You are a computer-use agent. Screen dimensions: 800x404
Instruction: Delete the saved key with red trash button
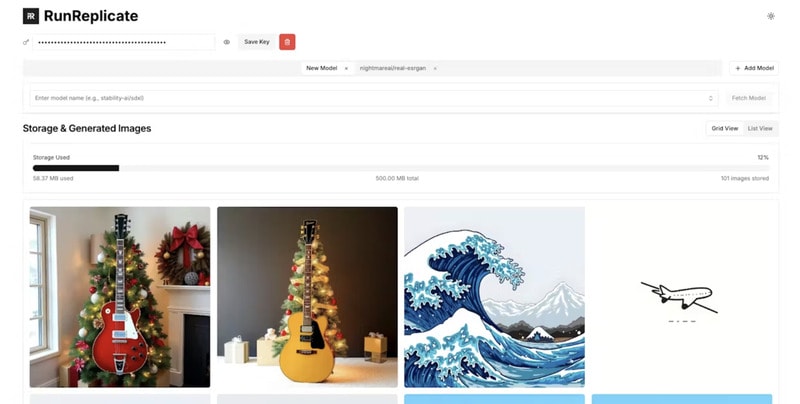click(x=287, y=42)
